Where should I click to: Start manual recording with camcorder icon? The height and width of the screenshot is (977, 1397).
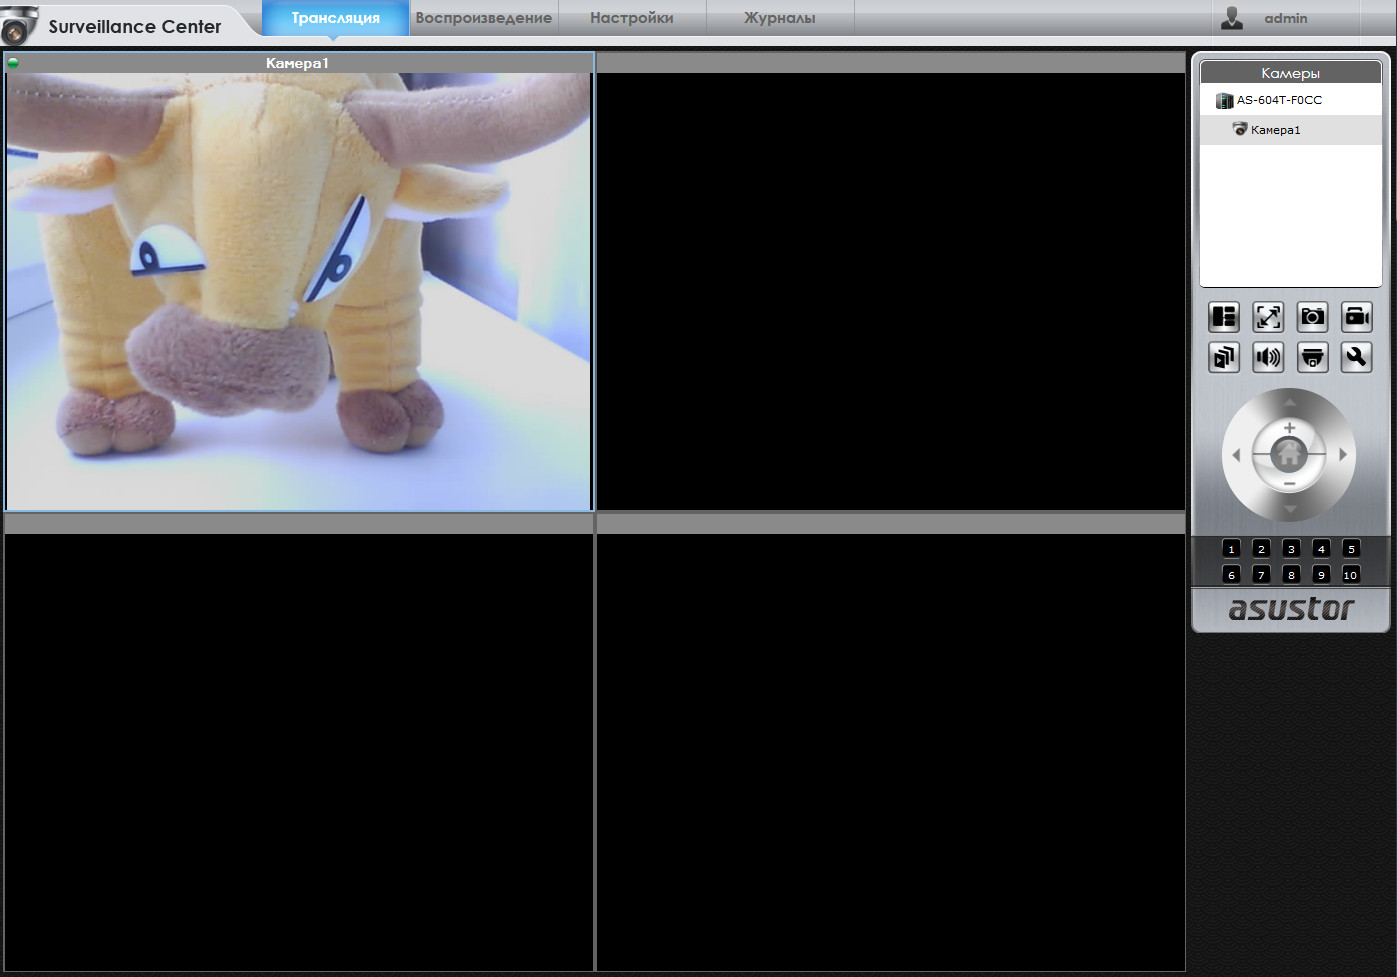click(1356, 317)
